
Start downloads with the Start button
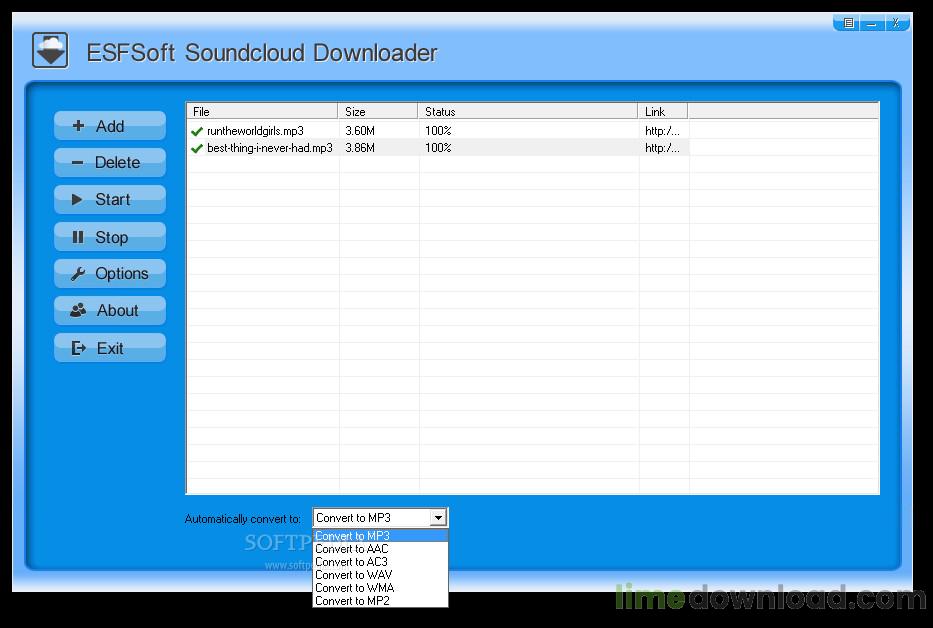(110, 200)
